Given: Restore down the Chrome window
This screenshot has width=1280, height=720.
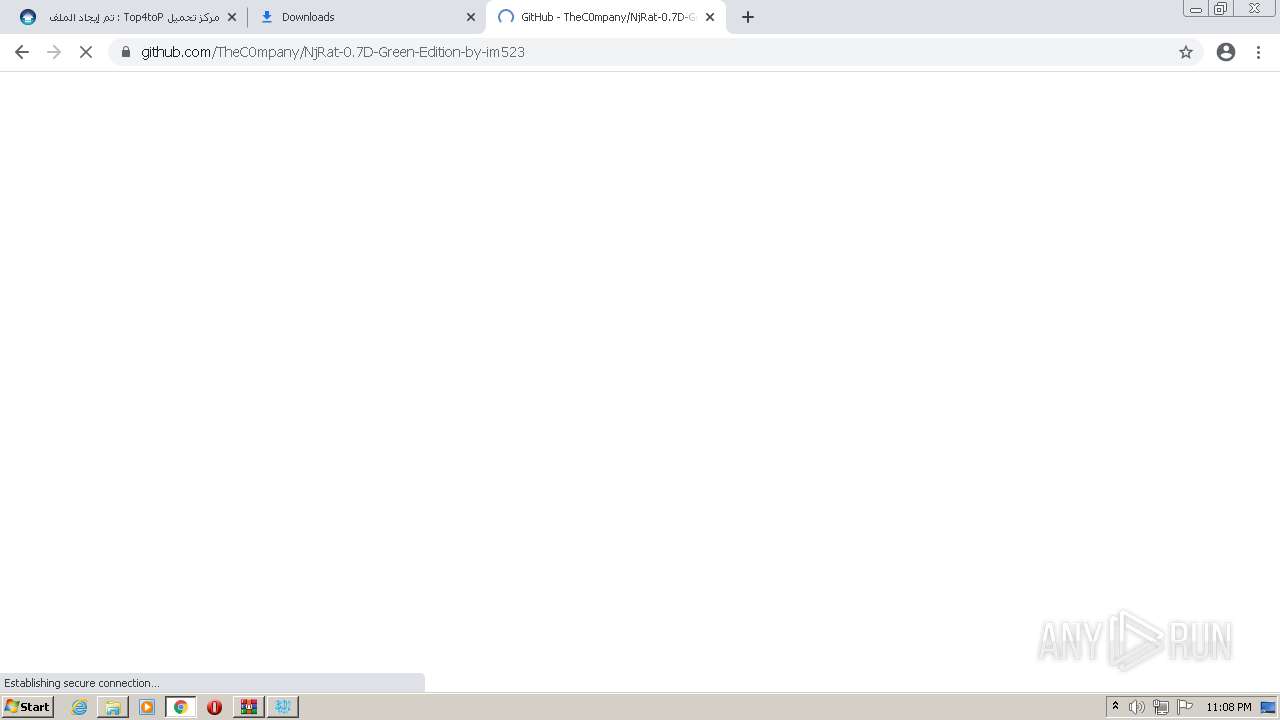Looking at the screenshot, I should (x=1221, y=8).
